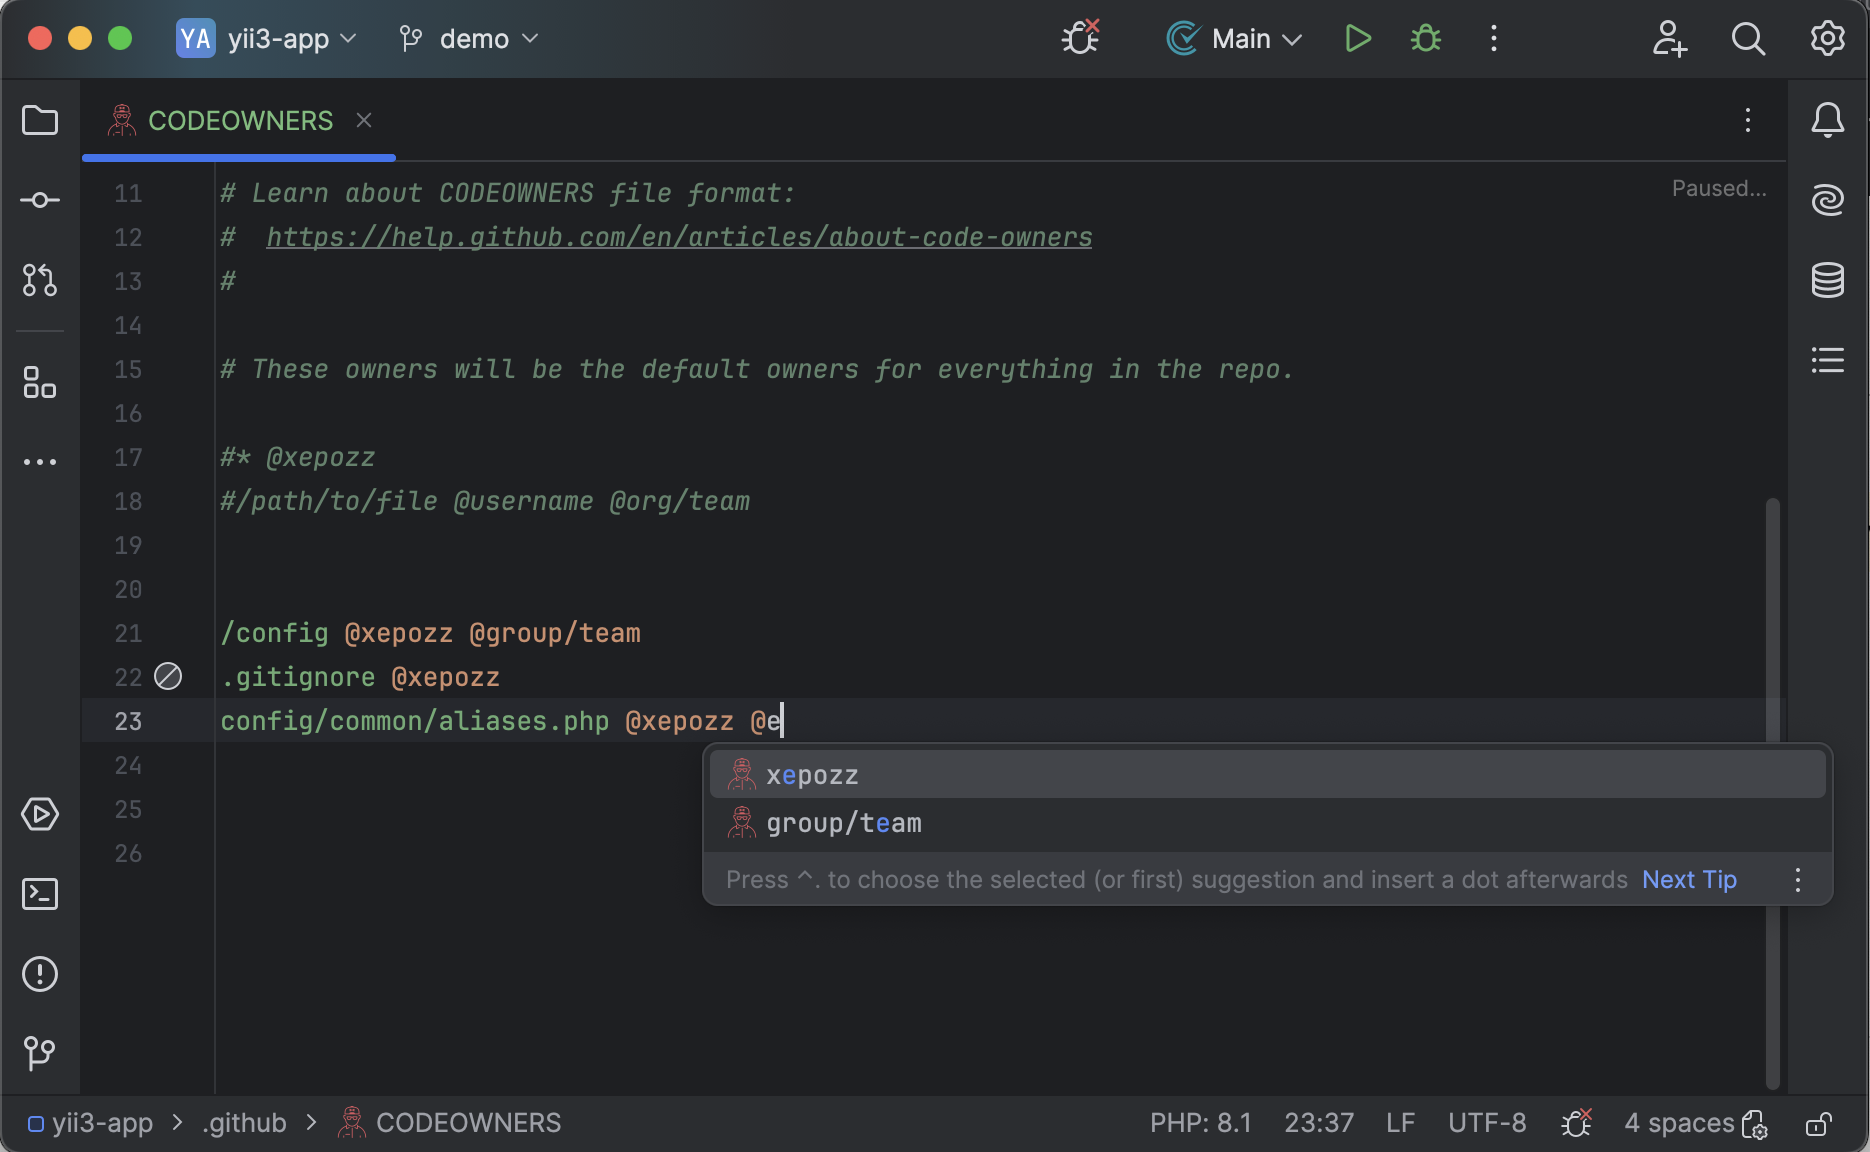Click the ignored-entry gutter icon on line 22
The image size is (1870, 1152).
point(168,677)
